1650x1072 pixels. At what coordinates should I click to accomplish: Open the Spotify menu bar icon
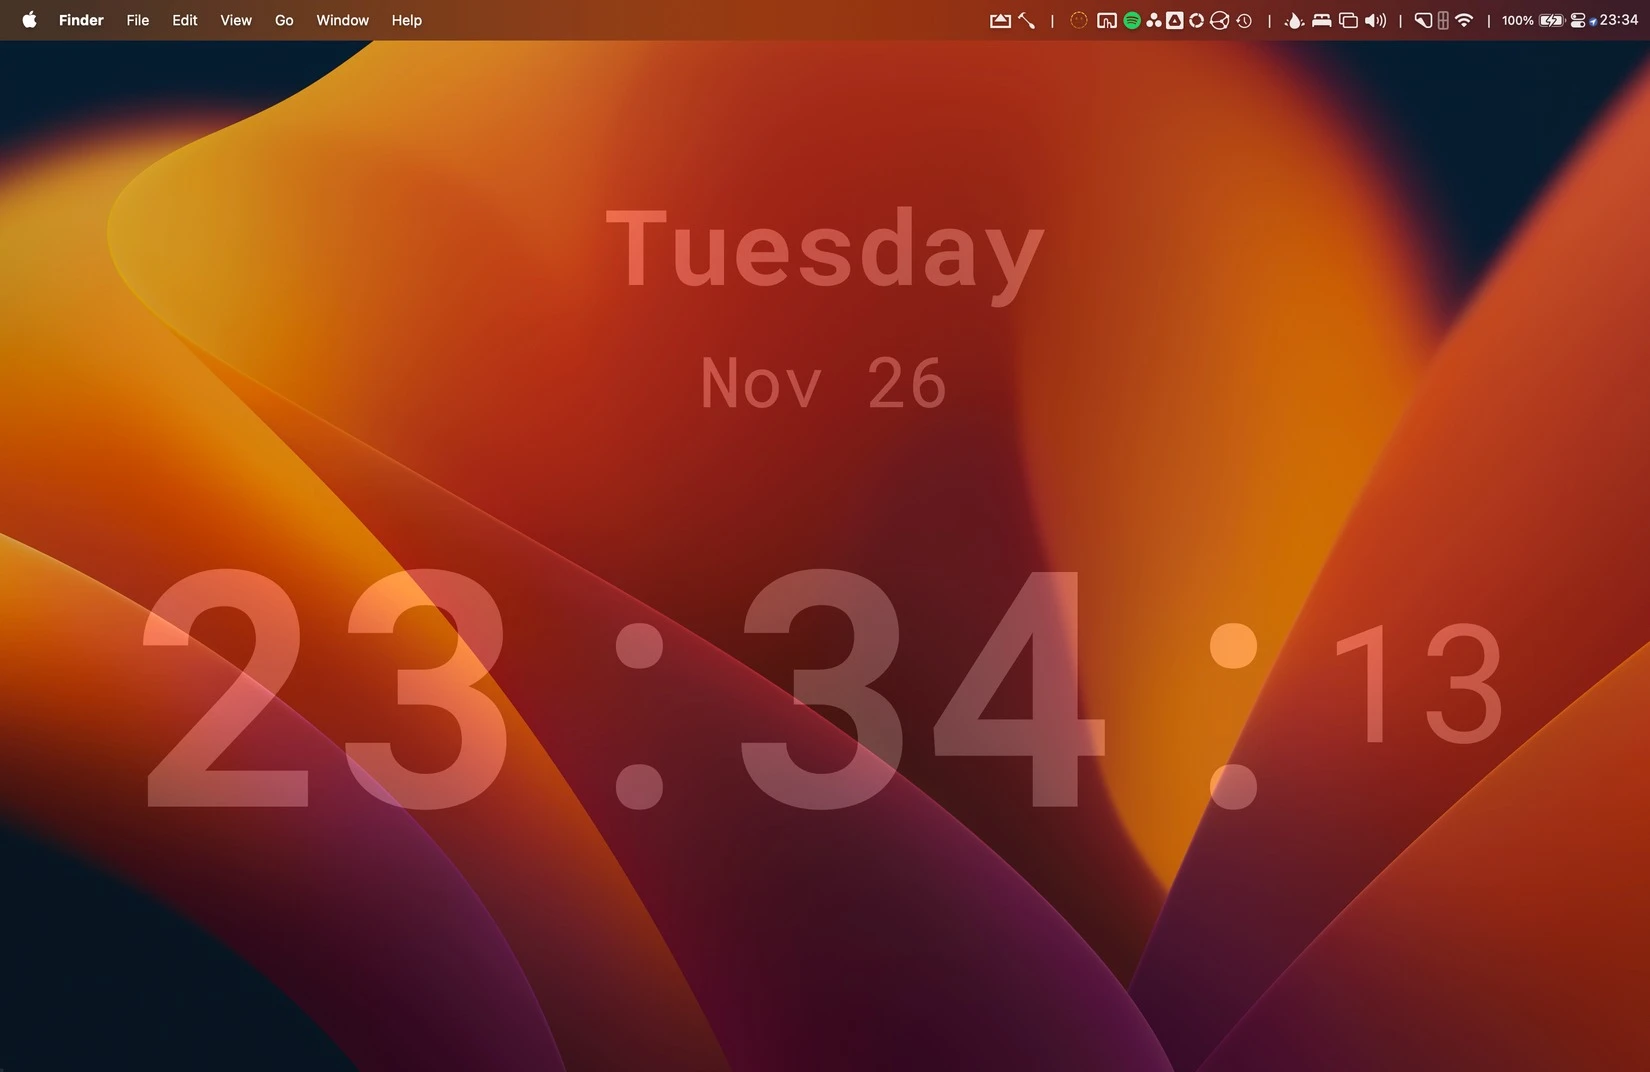click(x=1132, y=20)
